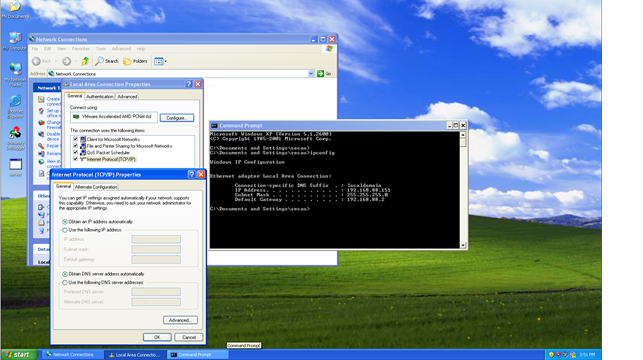Open the Security Debugger desktop shortcut
643x360 pixels.
[15, 139]
